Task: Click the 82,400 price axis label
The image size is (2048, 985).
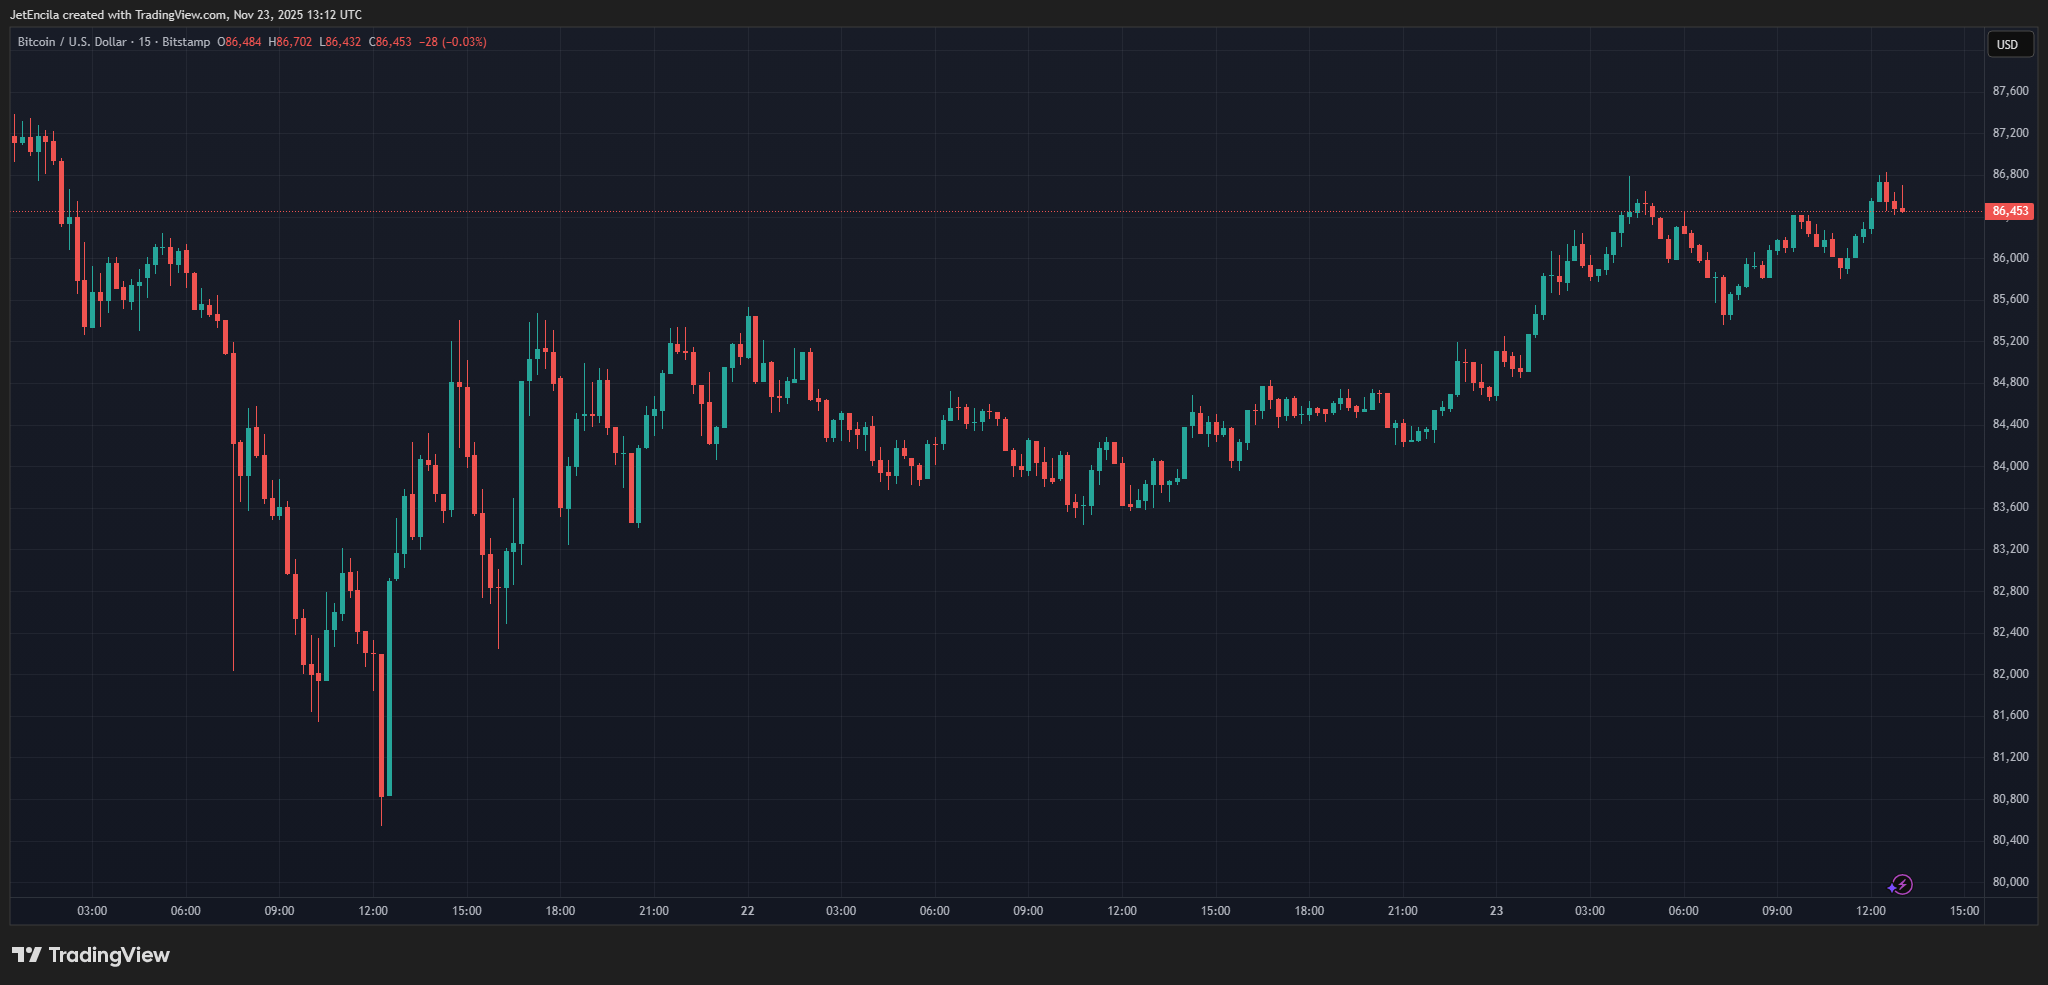Action: coord(2010,632)
